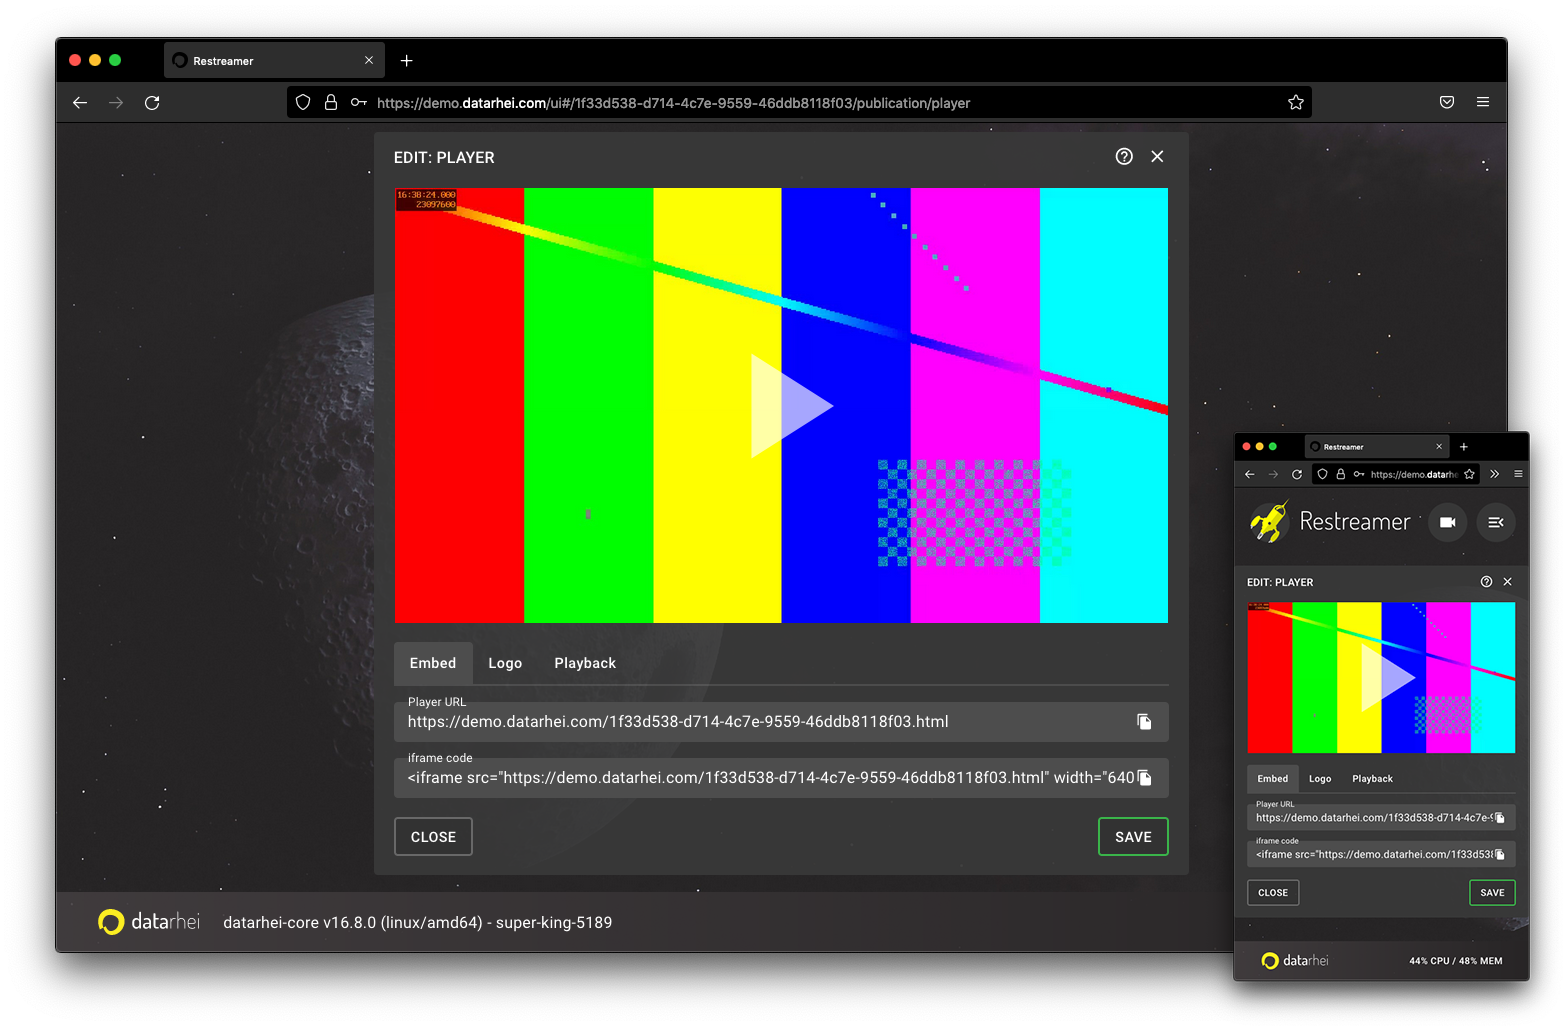Click the yellow Restreamer rocket logo

(1267, 521)
